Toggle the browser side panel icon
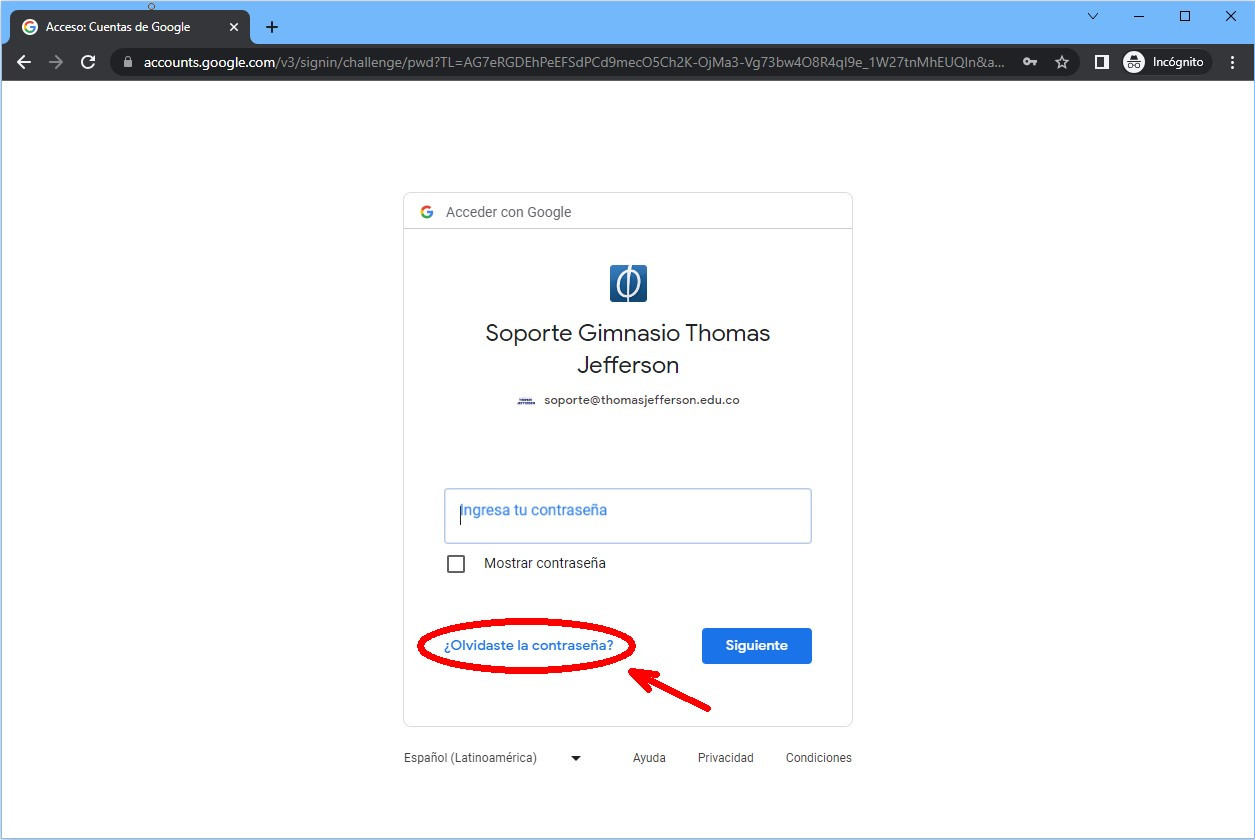The width and height of the screenshot is (1255, 840). tap(1101, 62)
